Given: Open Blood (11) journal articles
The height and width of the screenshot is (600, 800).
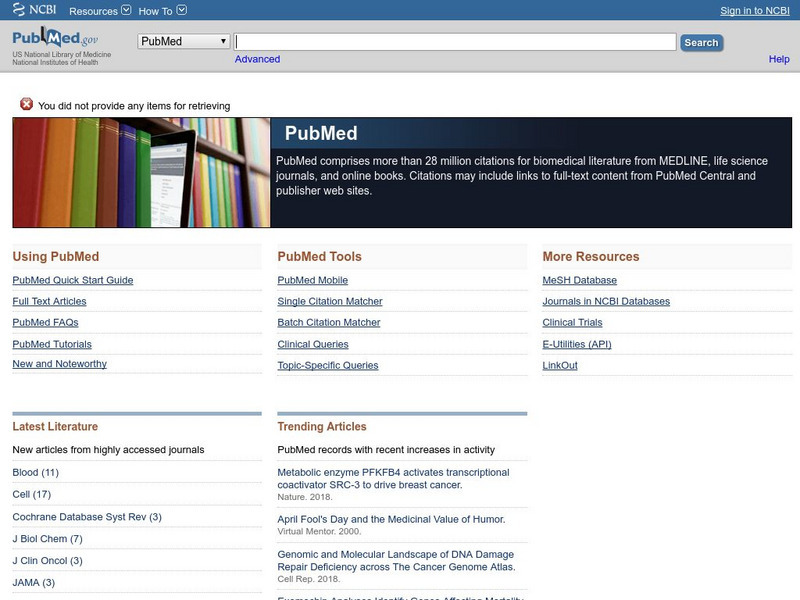Looking at the screenshot, I should point(36,472).
